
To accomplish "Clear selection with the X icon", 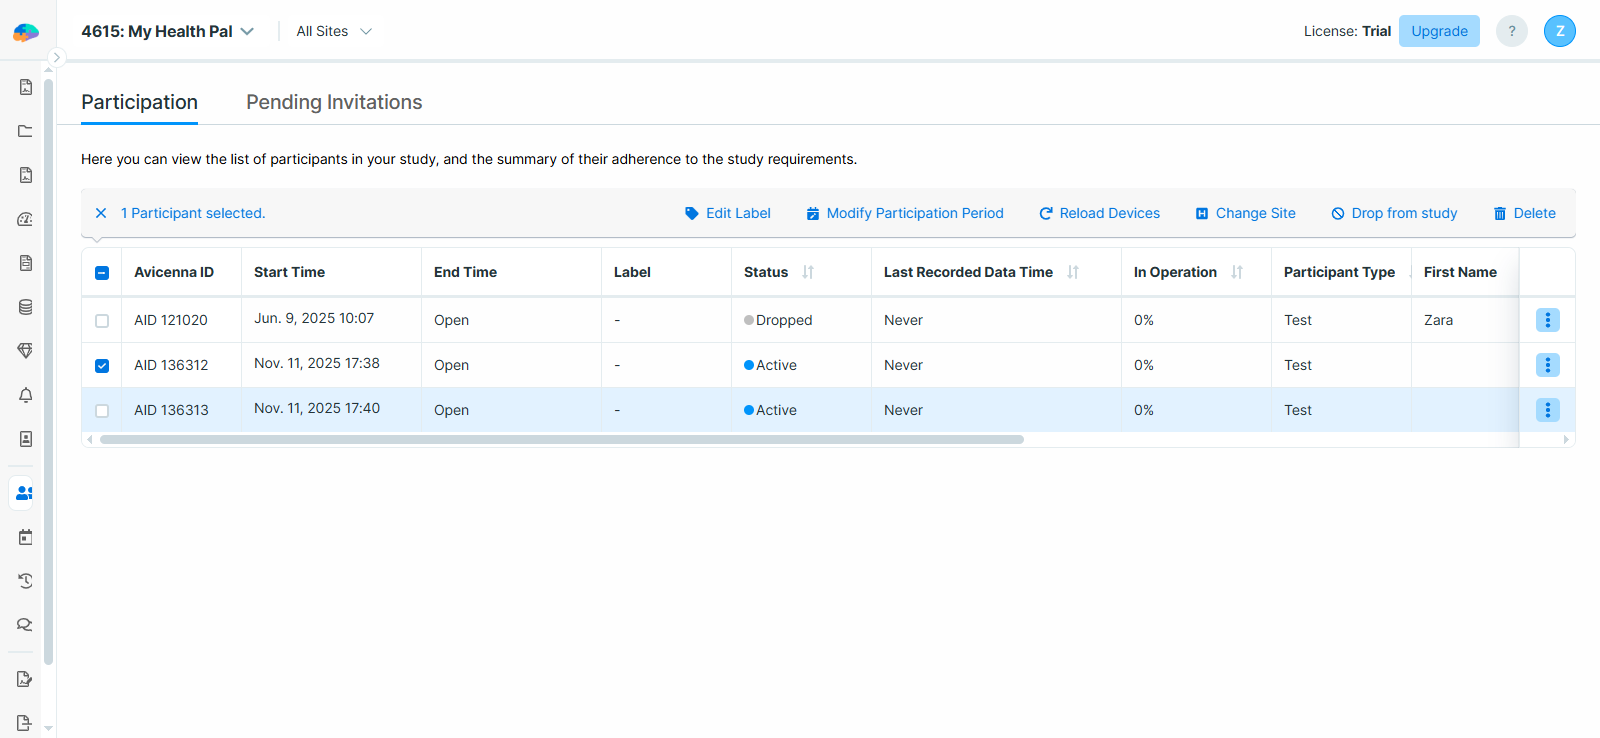I will pyautogui.click(x=101, y=213).
